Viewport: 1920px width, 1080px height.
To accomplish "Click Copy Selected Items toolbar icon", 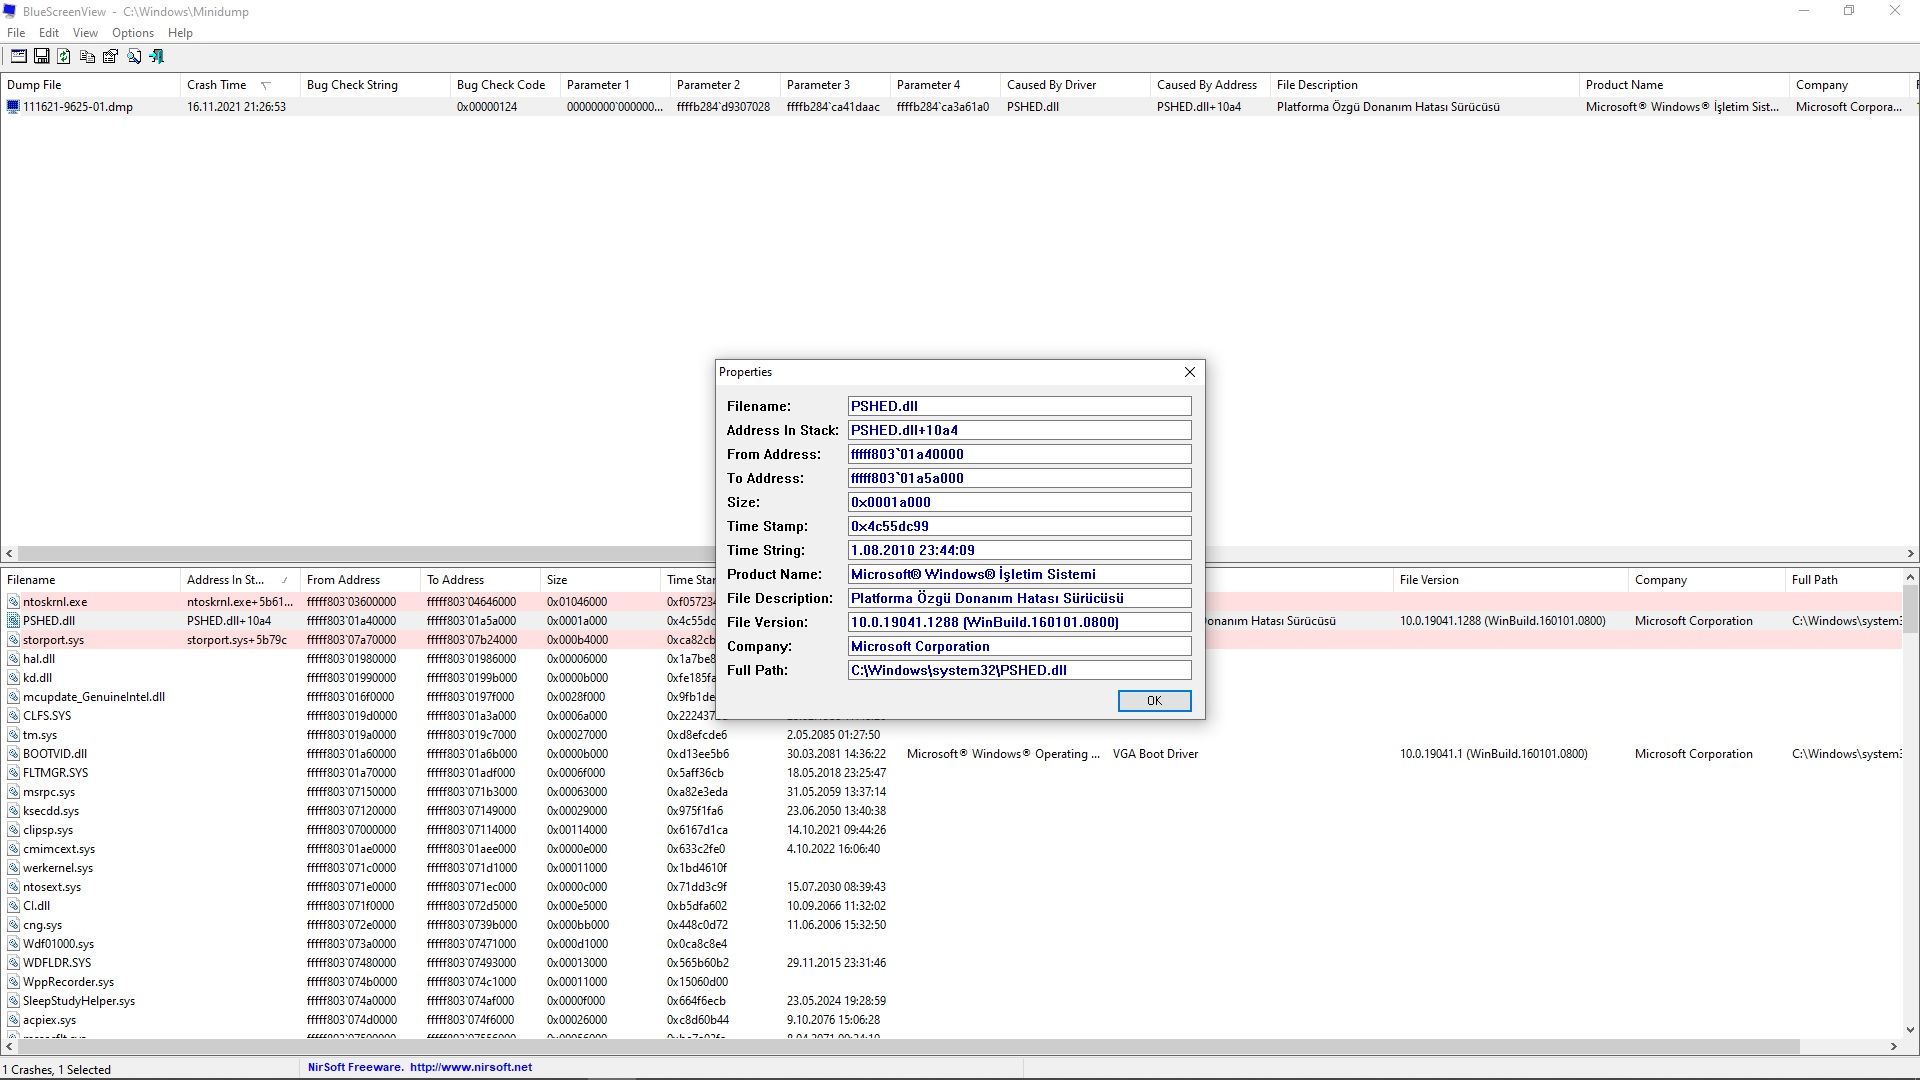I will click(x=87, y=57).
